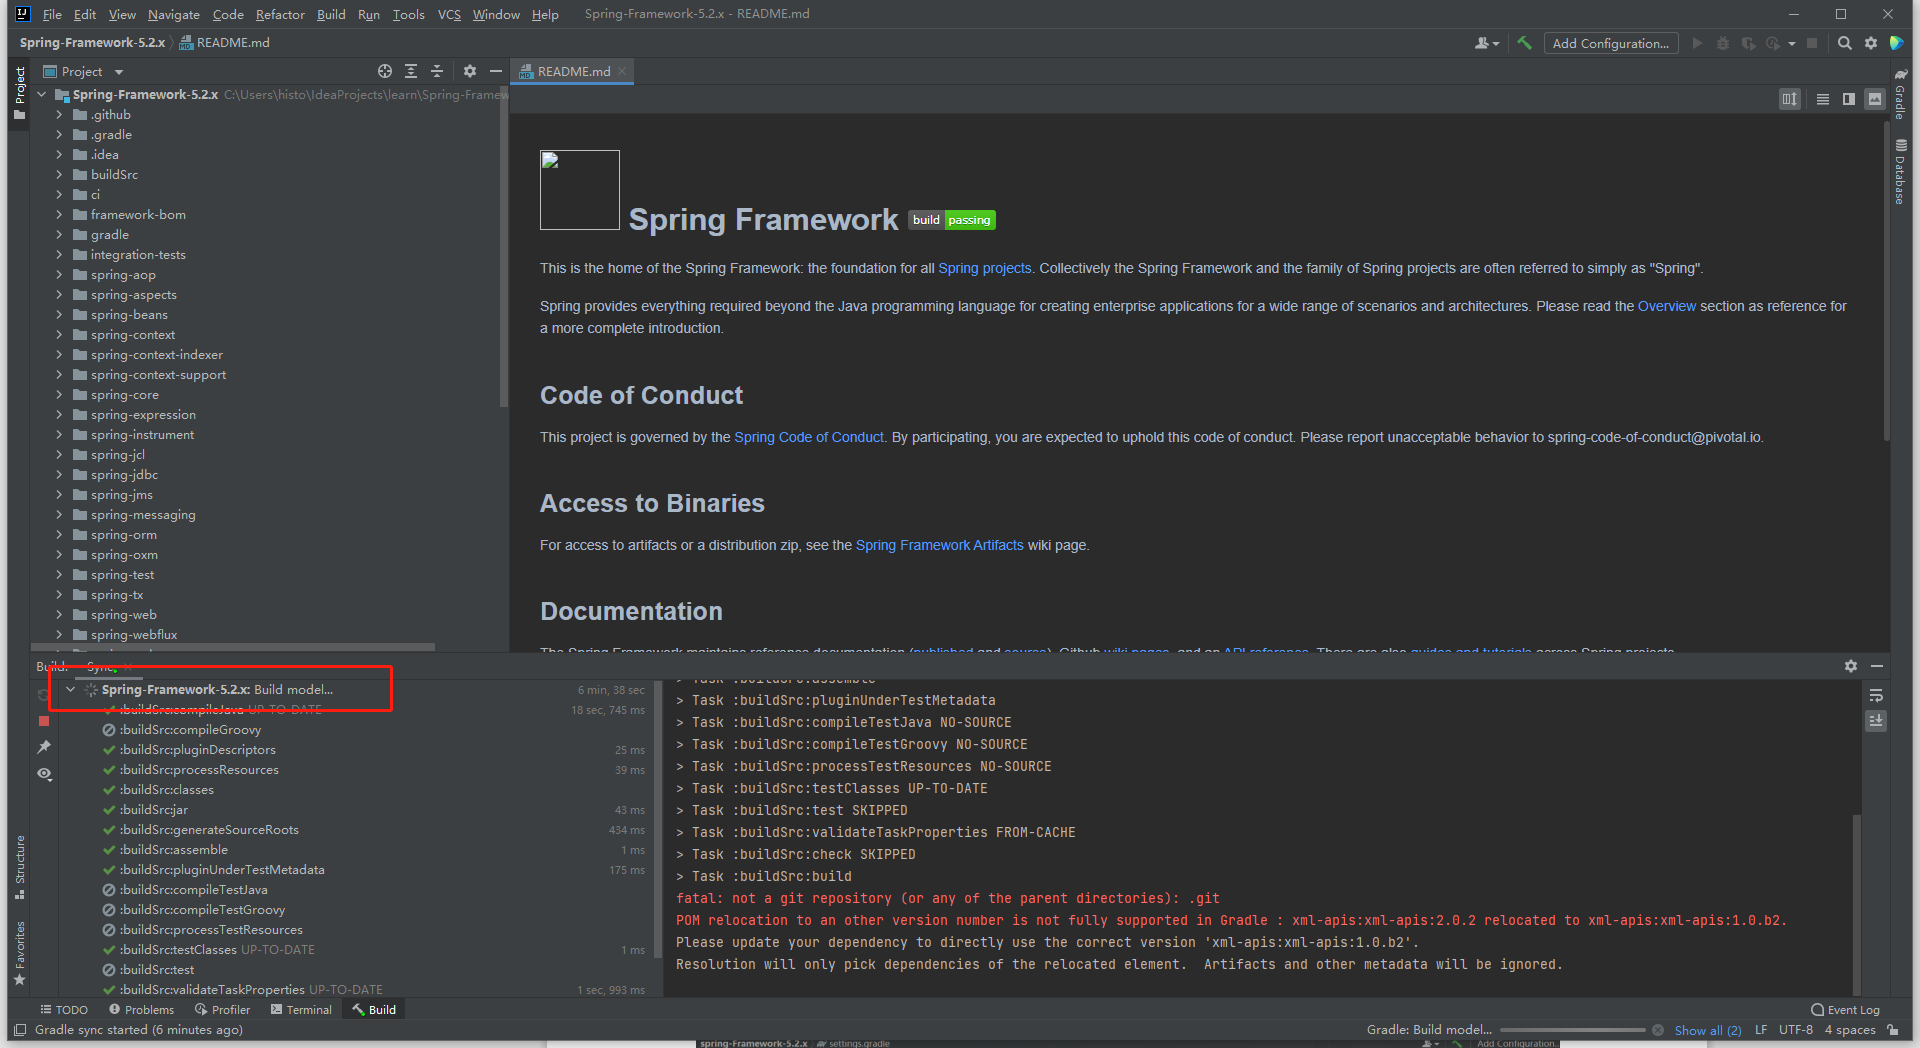Image resolution: width=1920 pixels, height=1048 pixels.
Task: Click the UTF-8 encoding selector
Action: tap(1795, 1030)
